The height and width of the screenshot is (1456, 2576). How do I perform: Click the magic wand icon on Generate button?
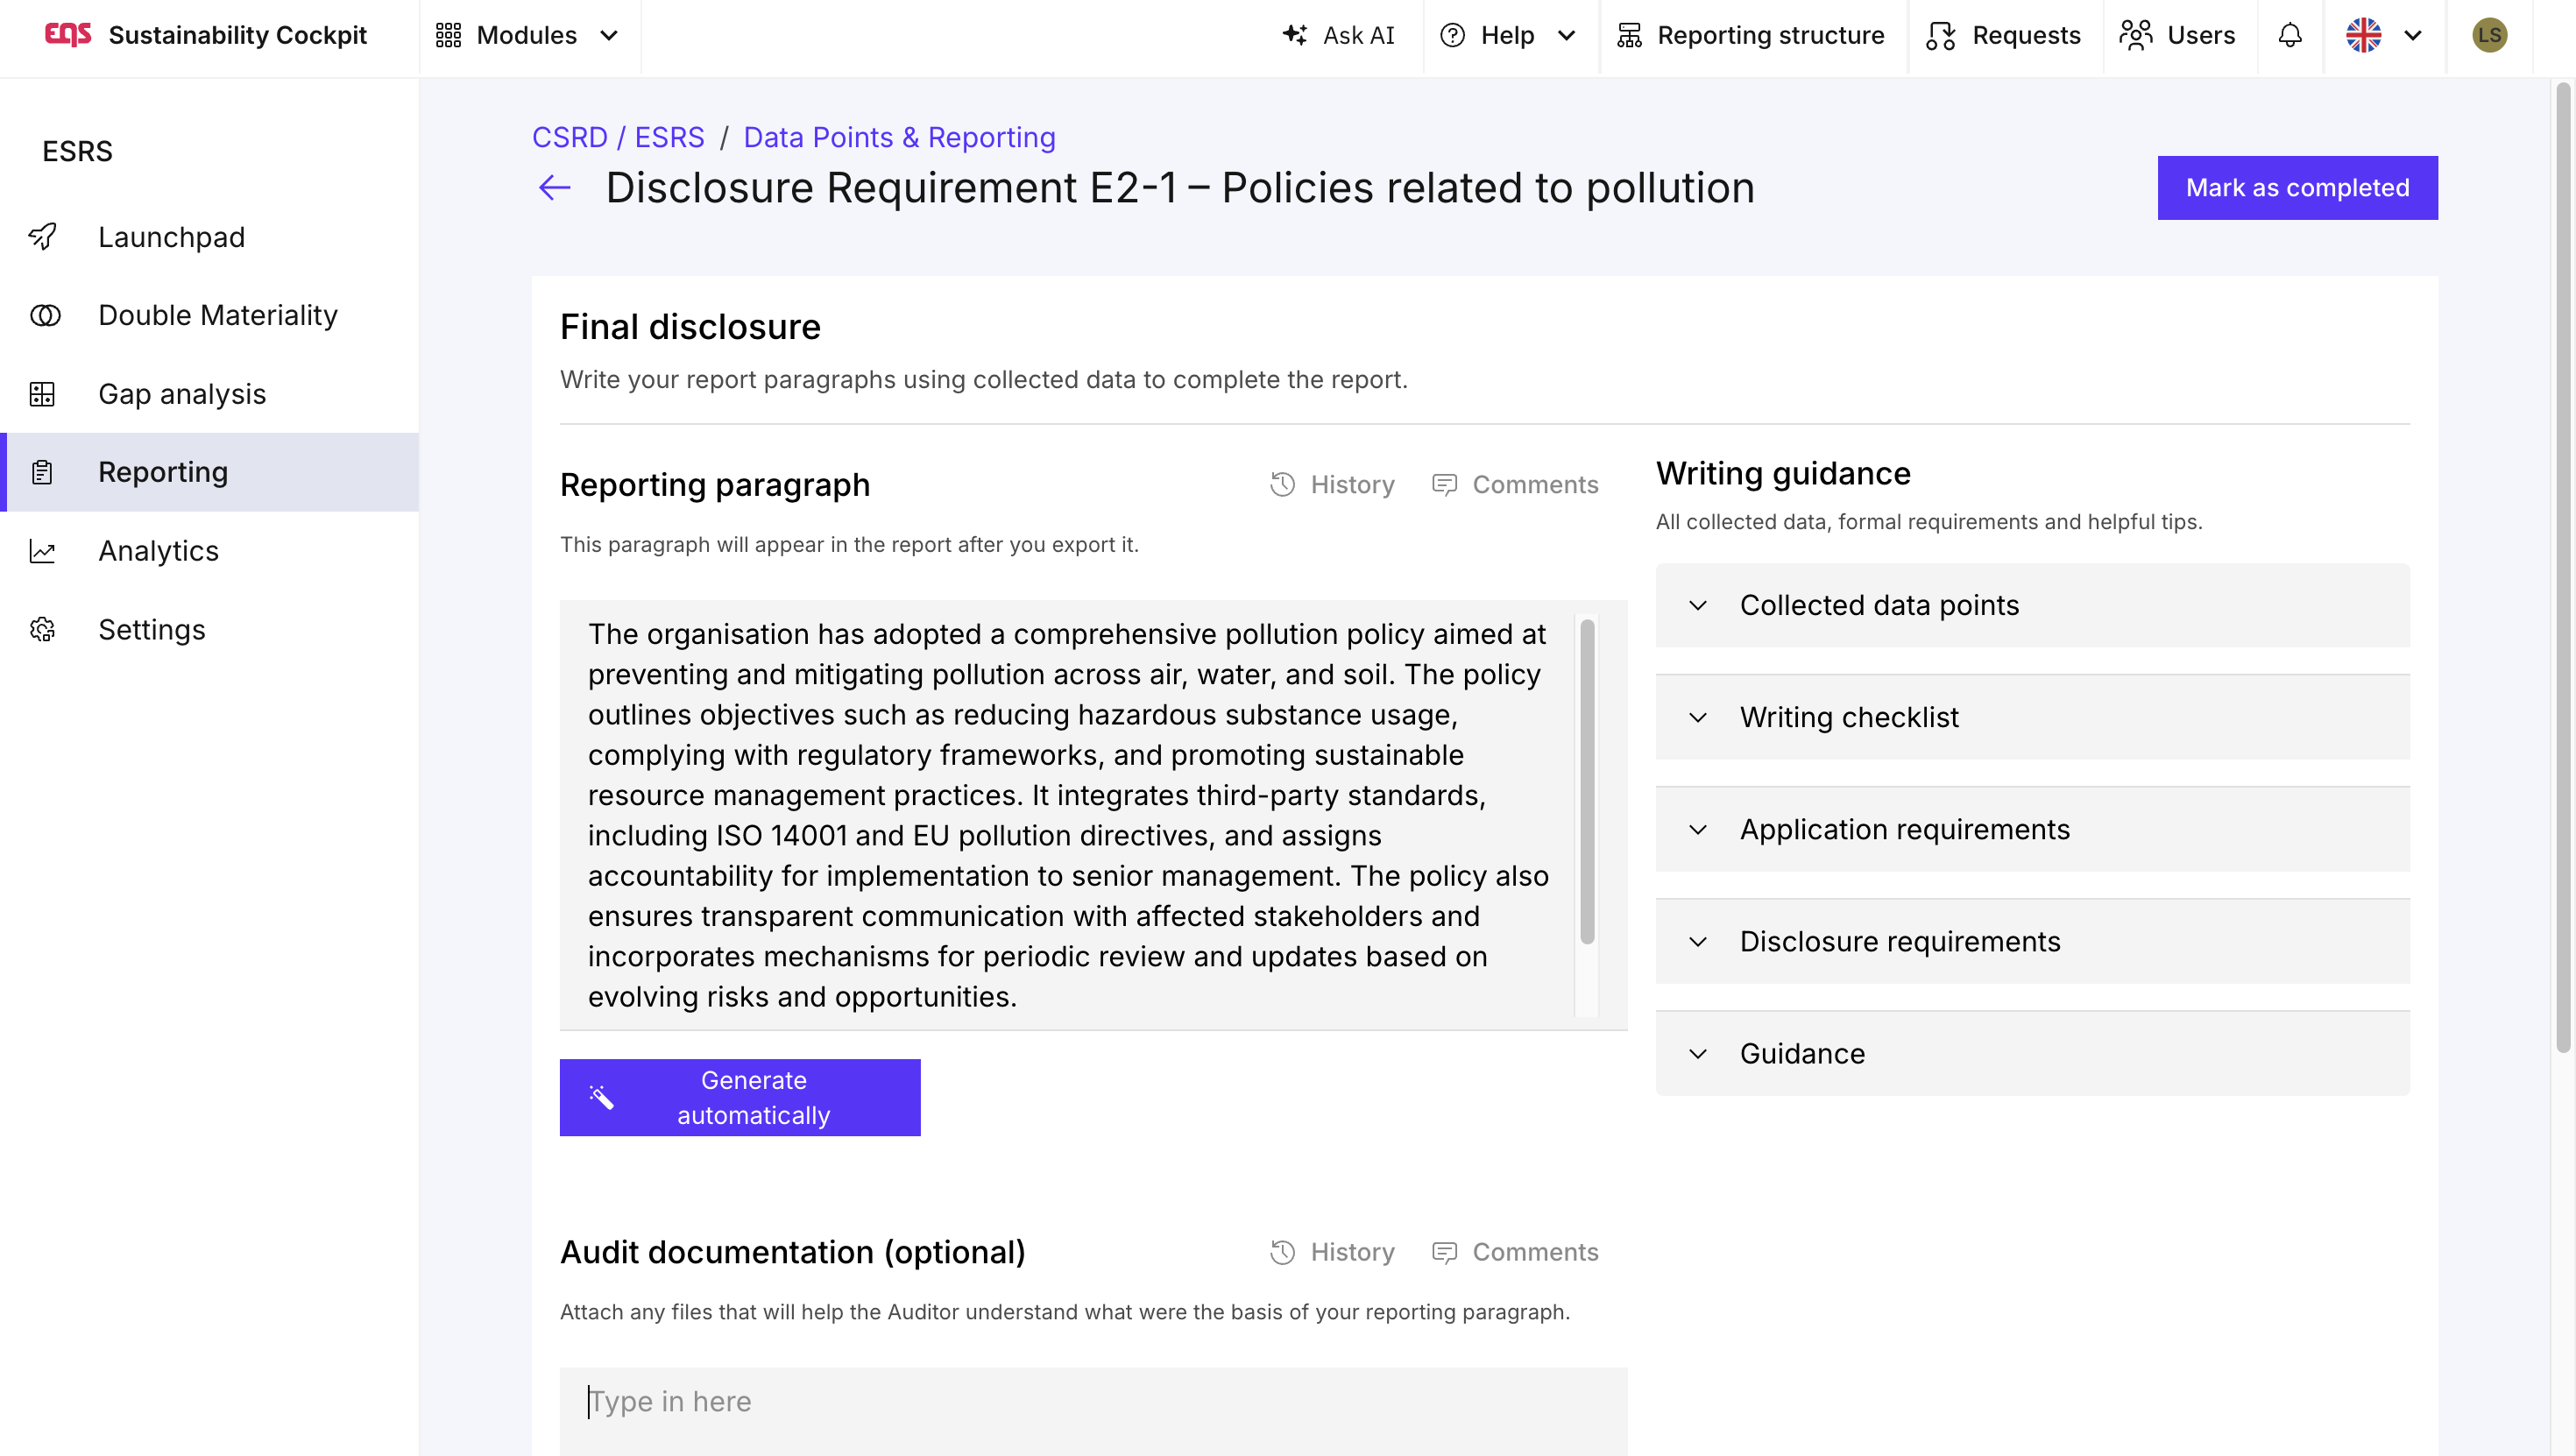(601, 1097)
